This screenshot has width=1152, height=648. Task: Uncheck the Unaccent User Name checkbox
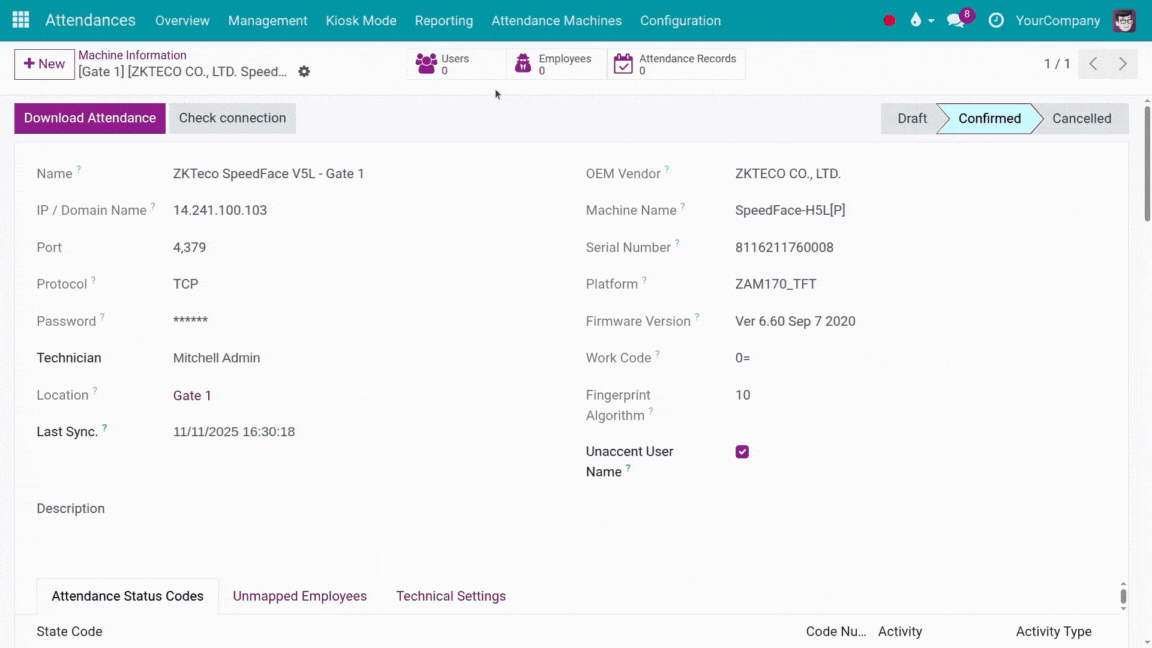point(742,452)
